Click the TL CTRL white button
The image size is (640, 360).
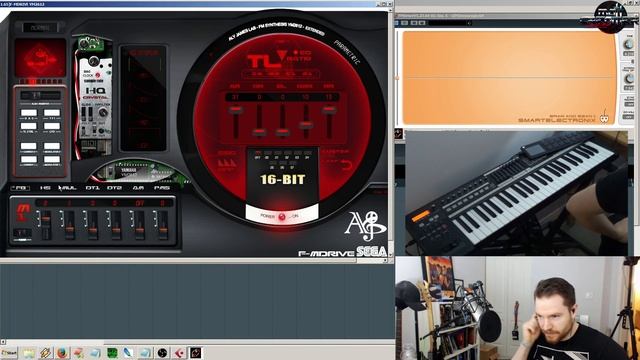pos(29,126)
